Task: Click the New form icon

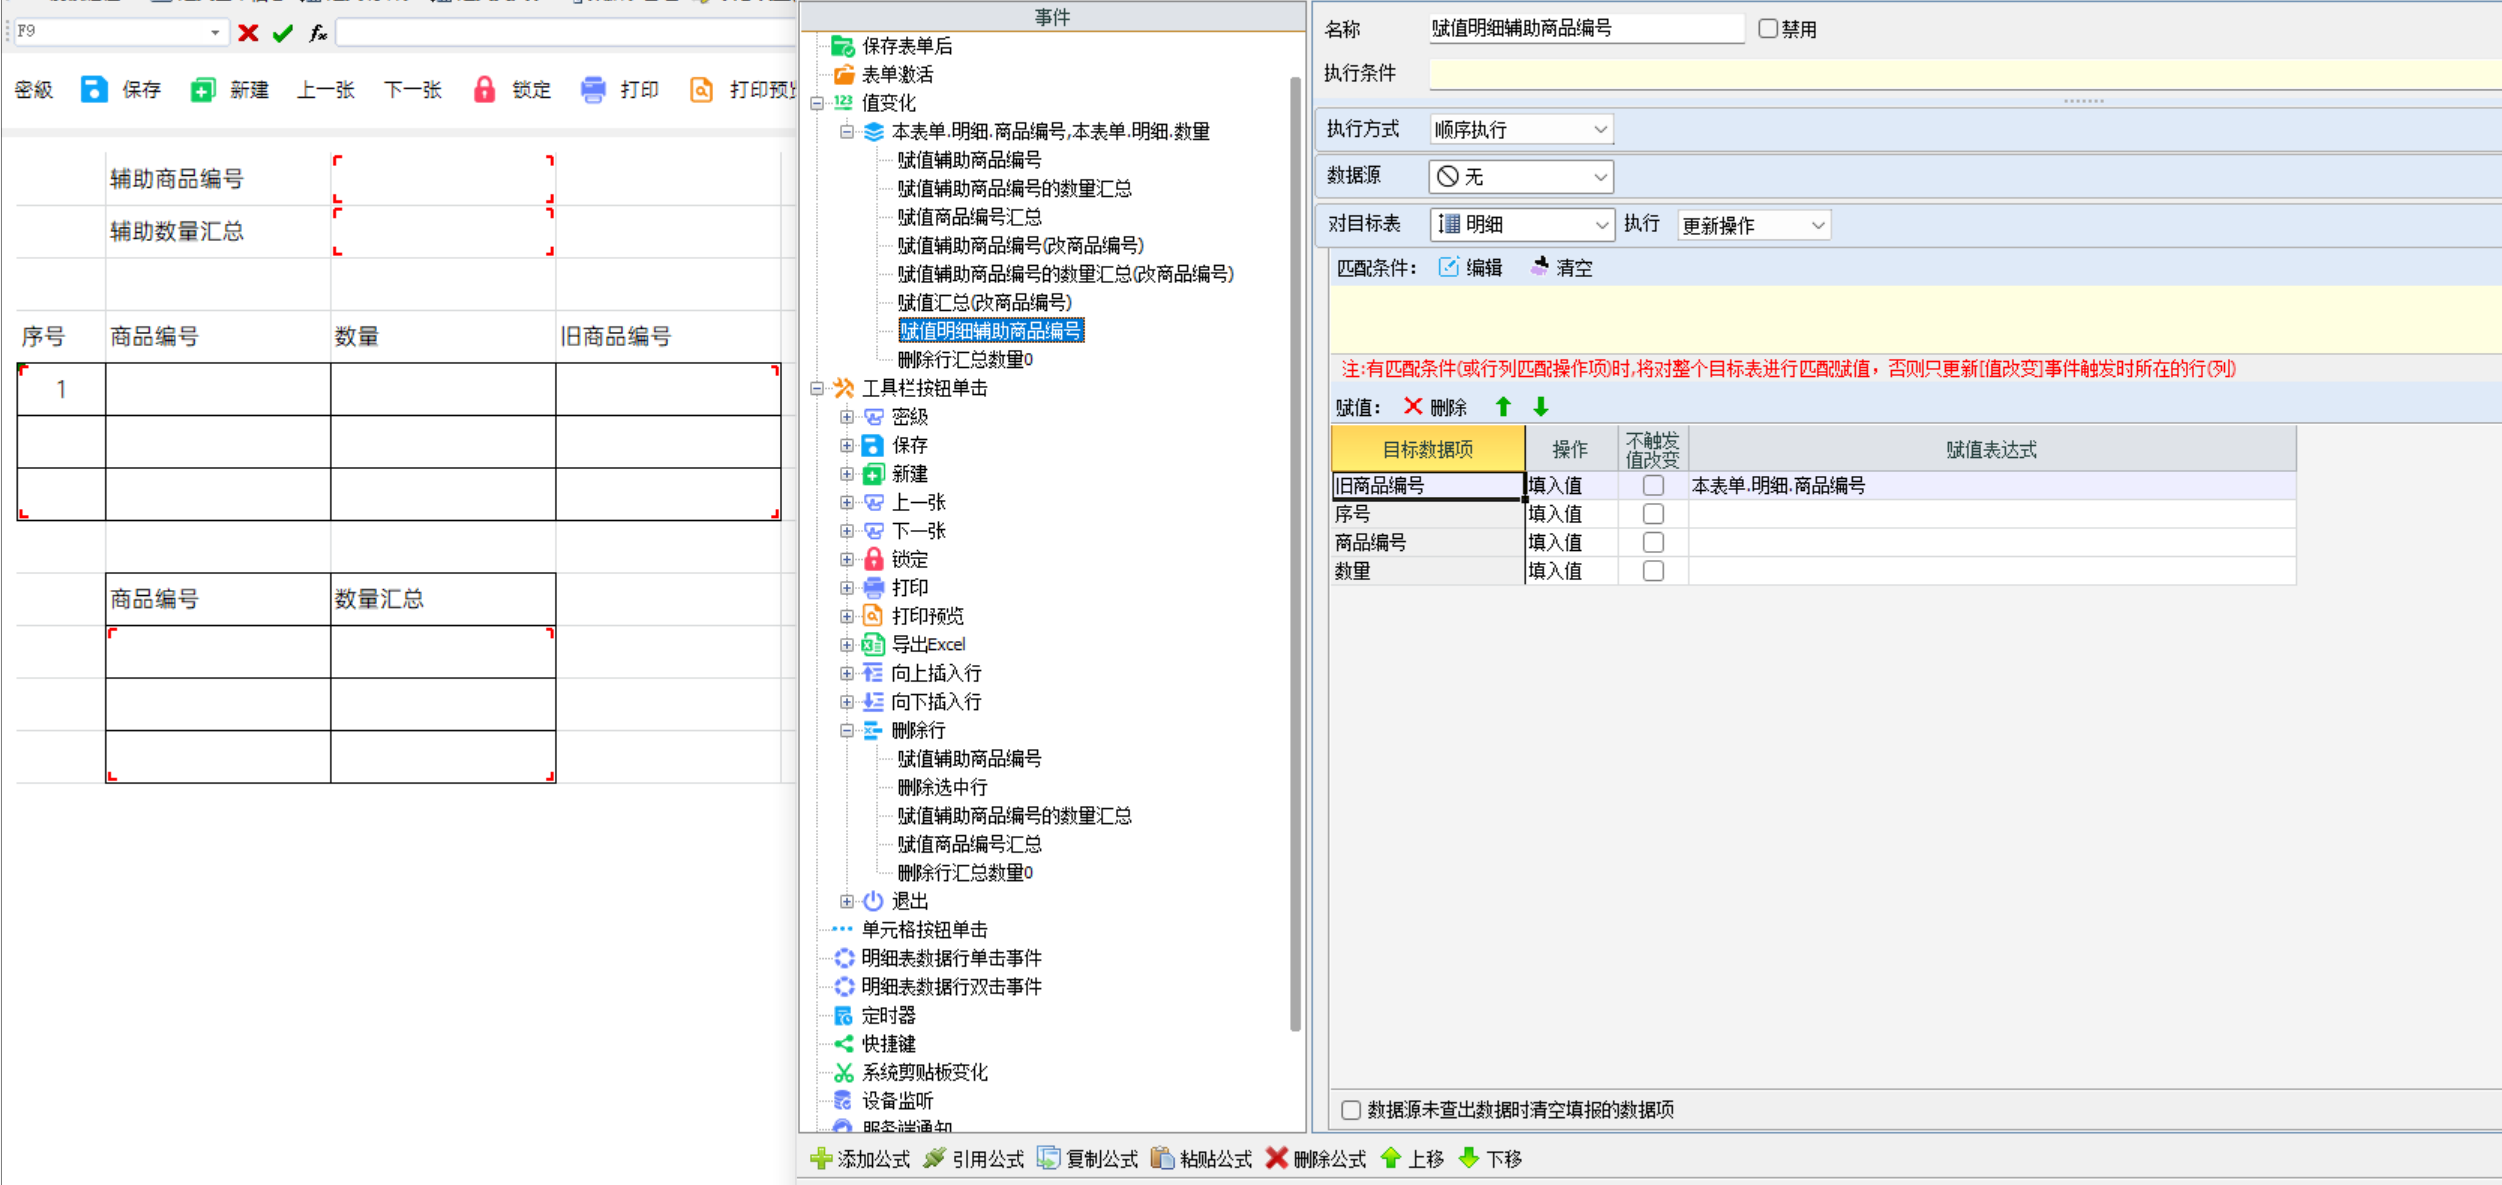Action: coord(202,90)
